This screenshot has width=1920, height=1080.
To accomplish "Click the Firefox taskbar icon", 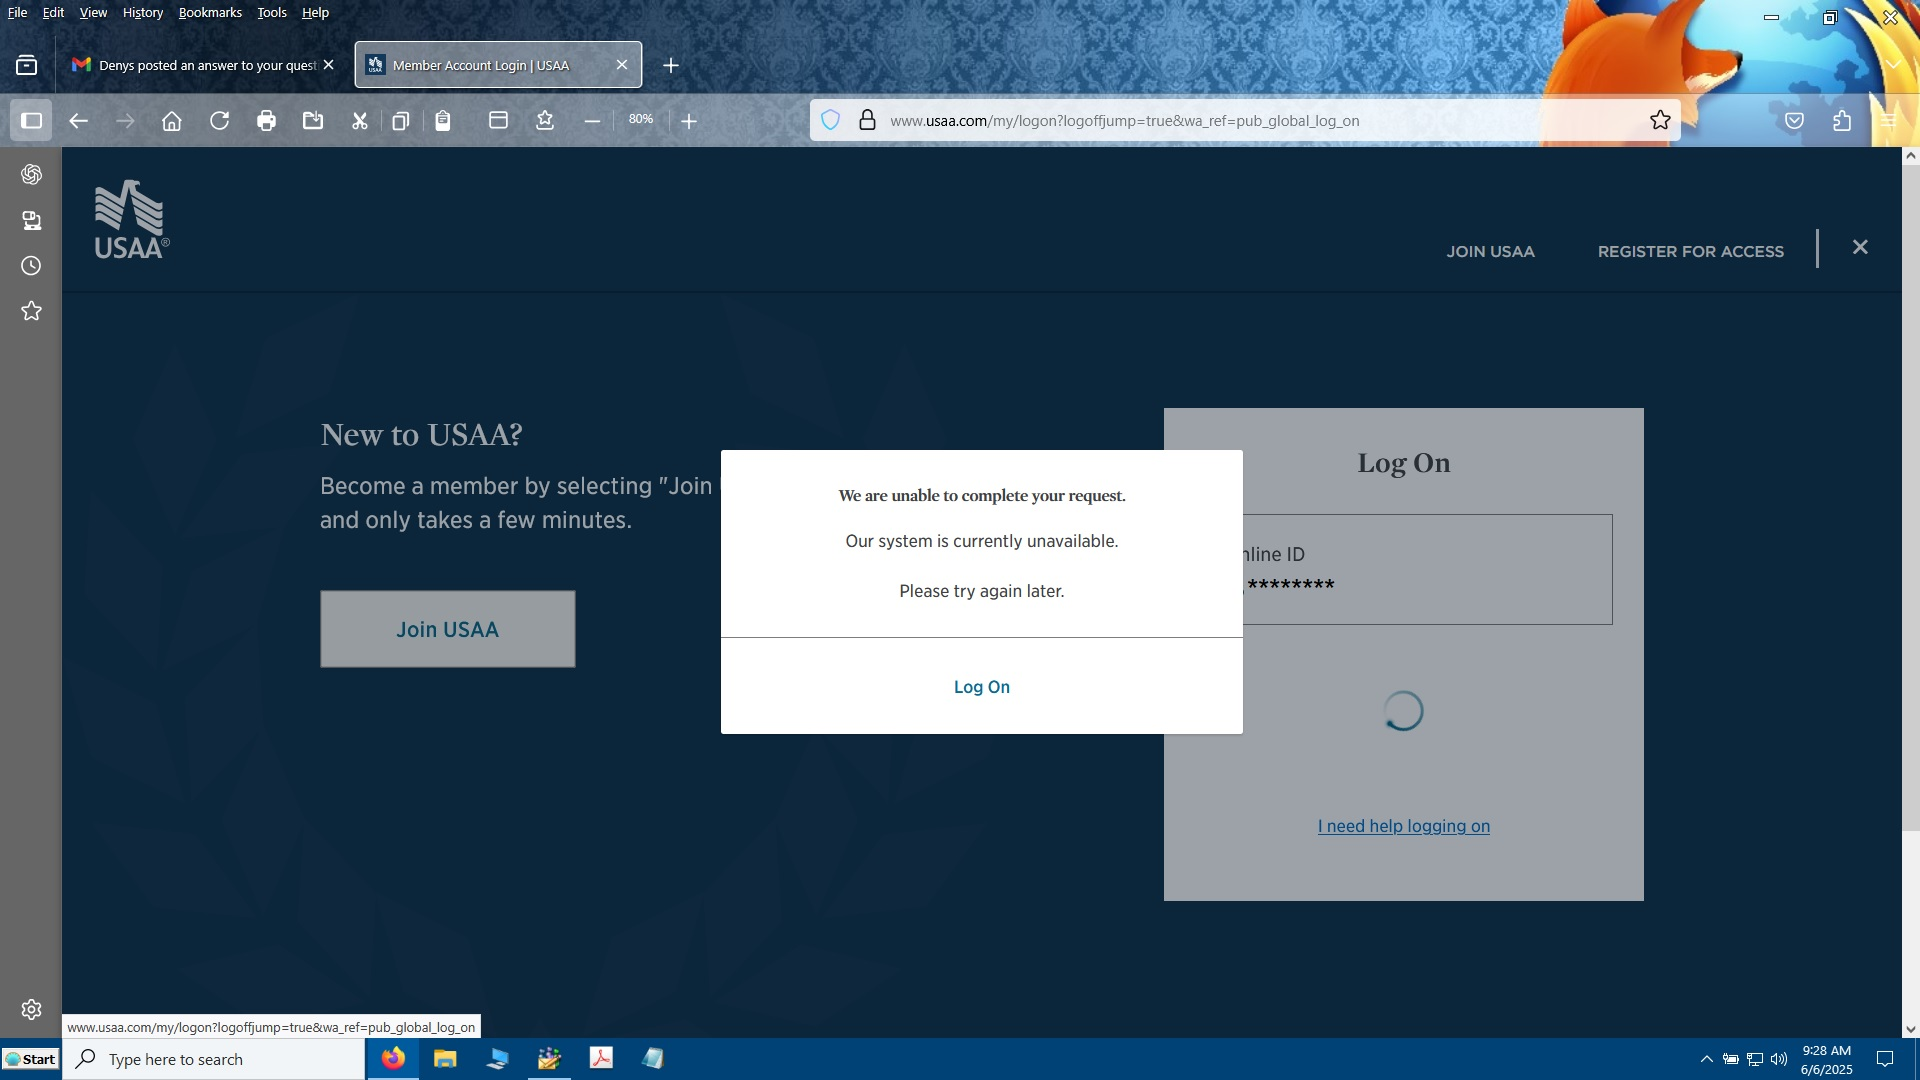I will tap(393, 1058).
